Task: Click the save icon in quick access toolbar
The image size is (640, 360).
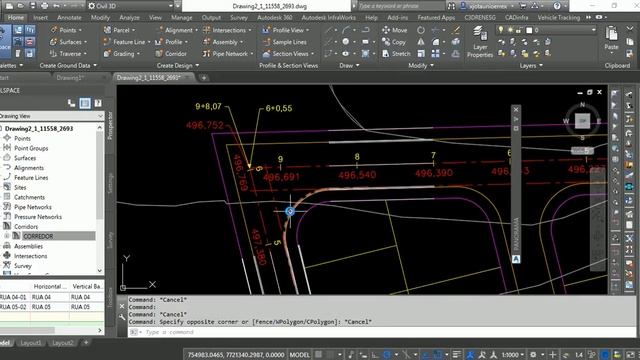Action: (x=32, y=6)
